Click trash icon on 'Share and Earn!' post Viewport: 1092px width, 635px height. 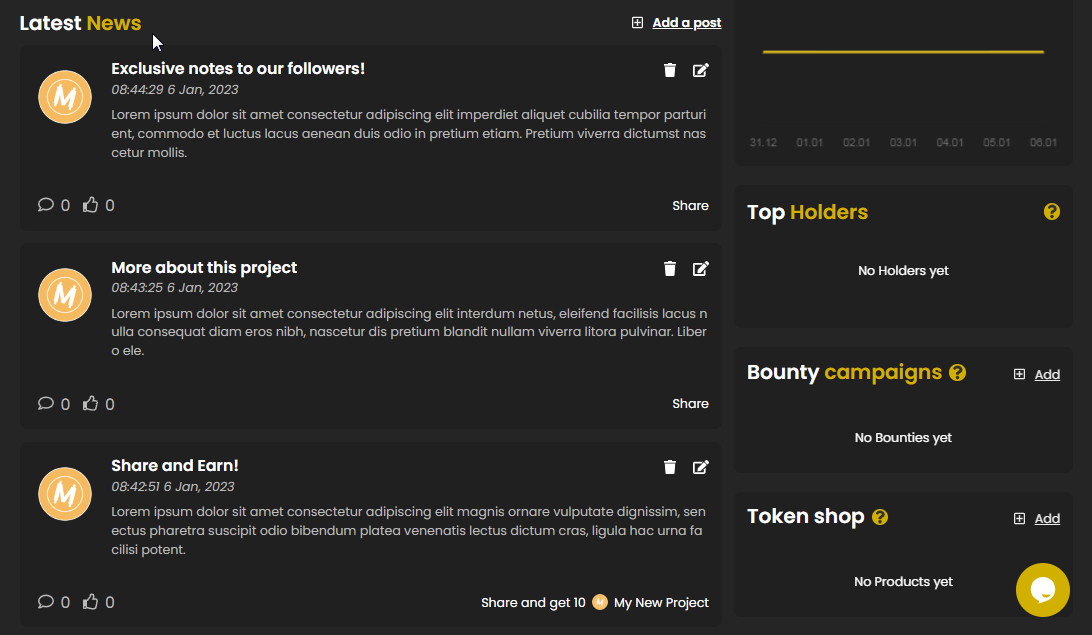670,467
